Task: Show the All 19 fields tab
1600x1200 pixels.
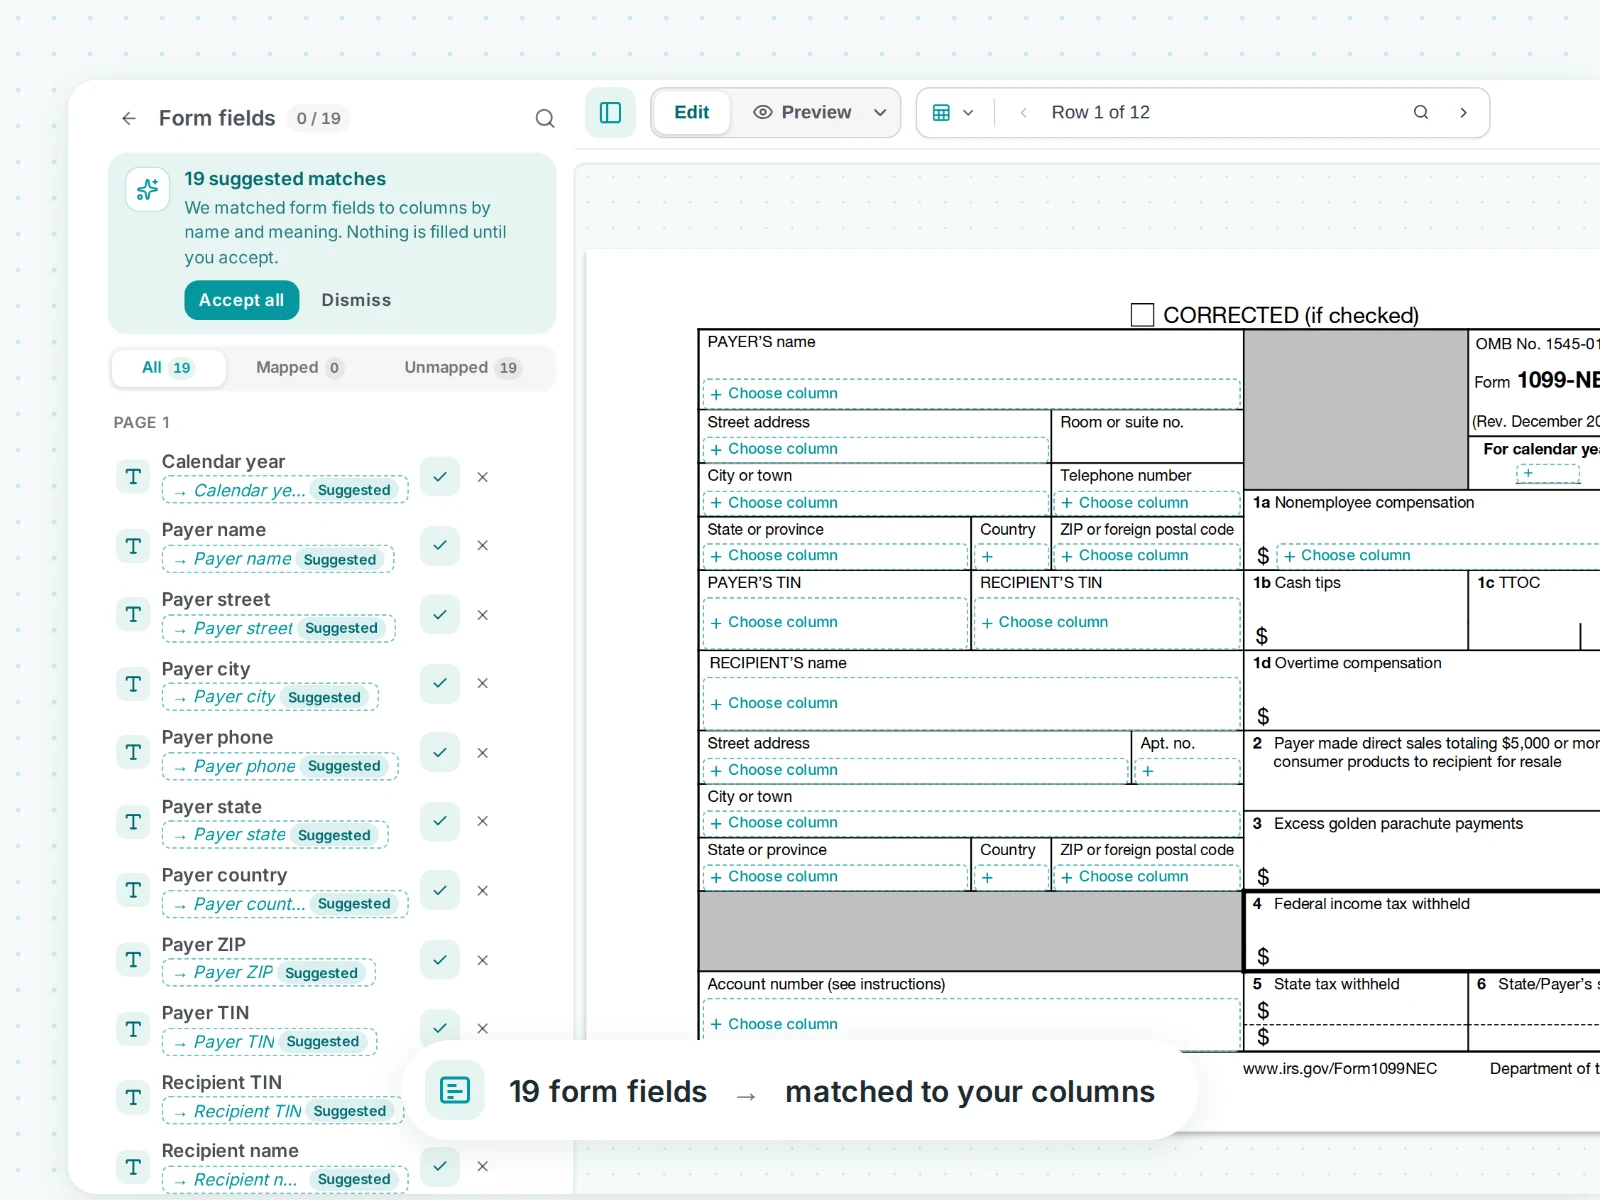Action: click(x=167, y=367)
